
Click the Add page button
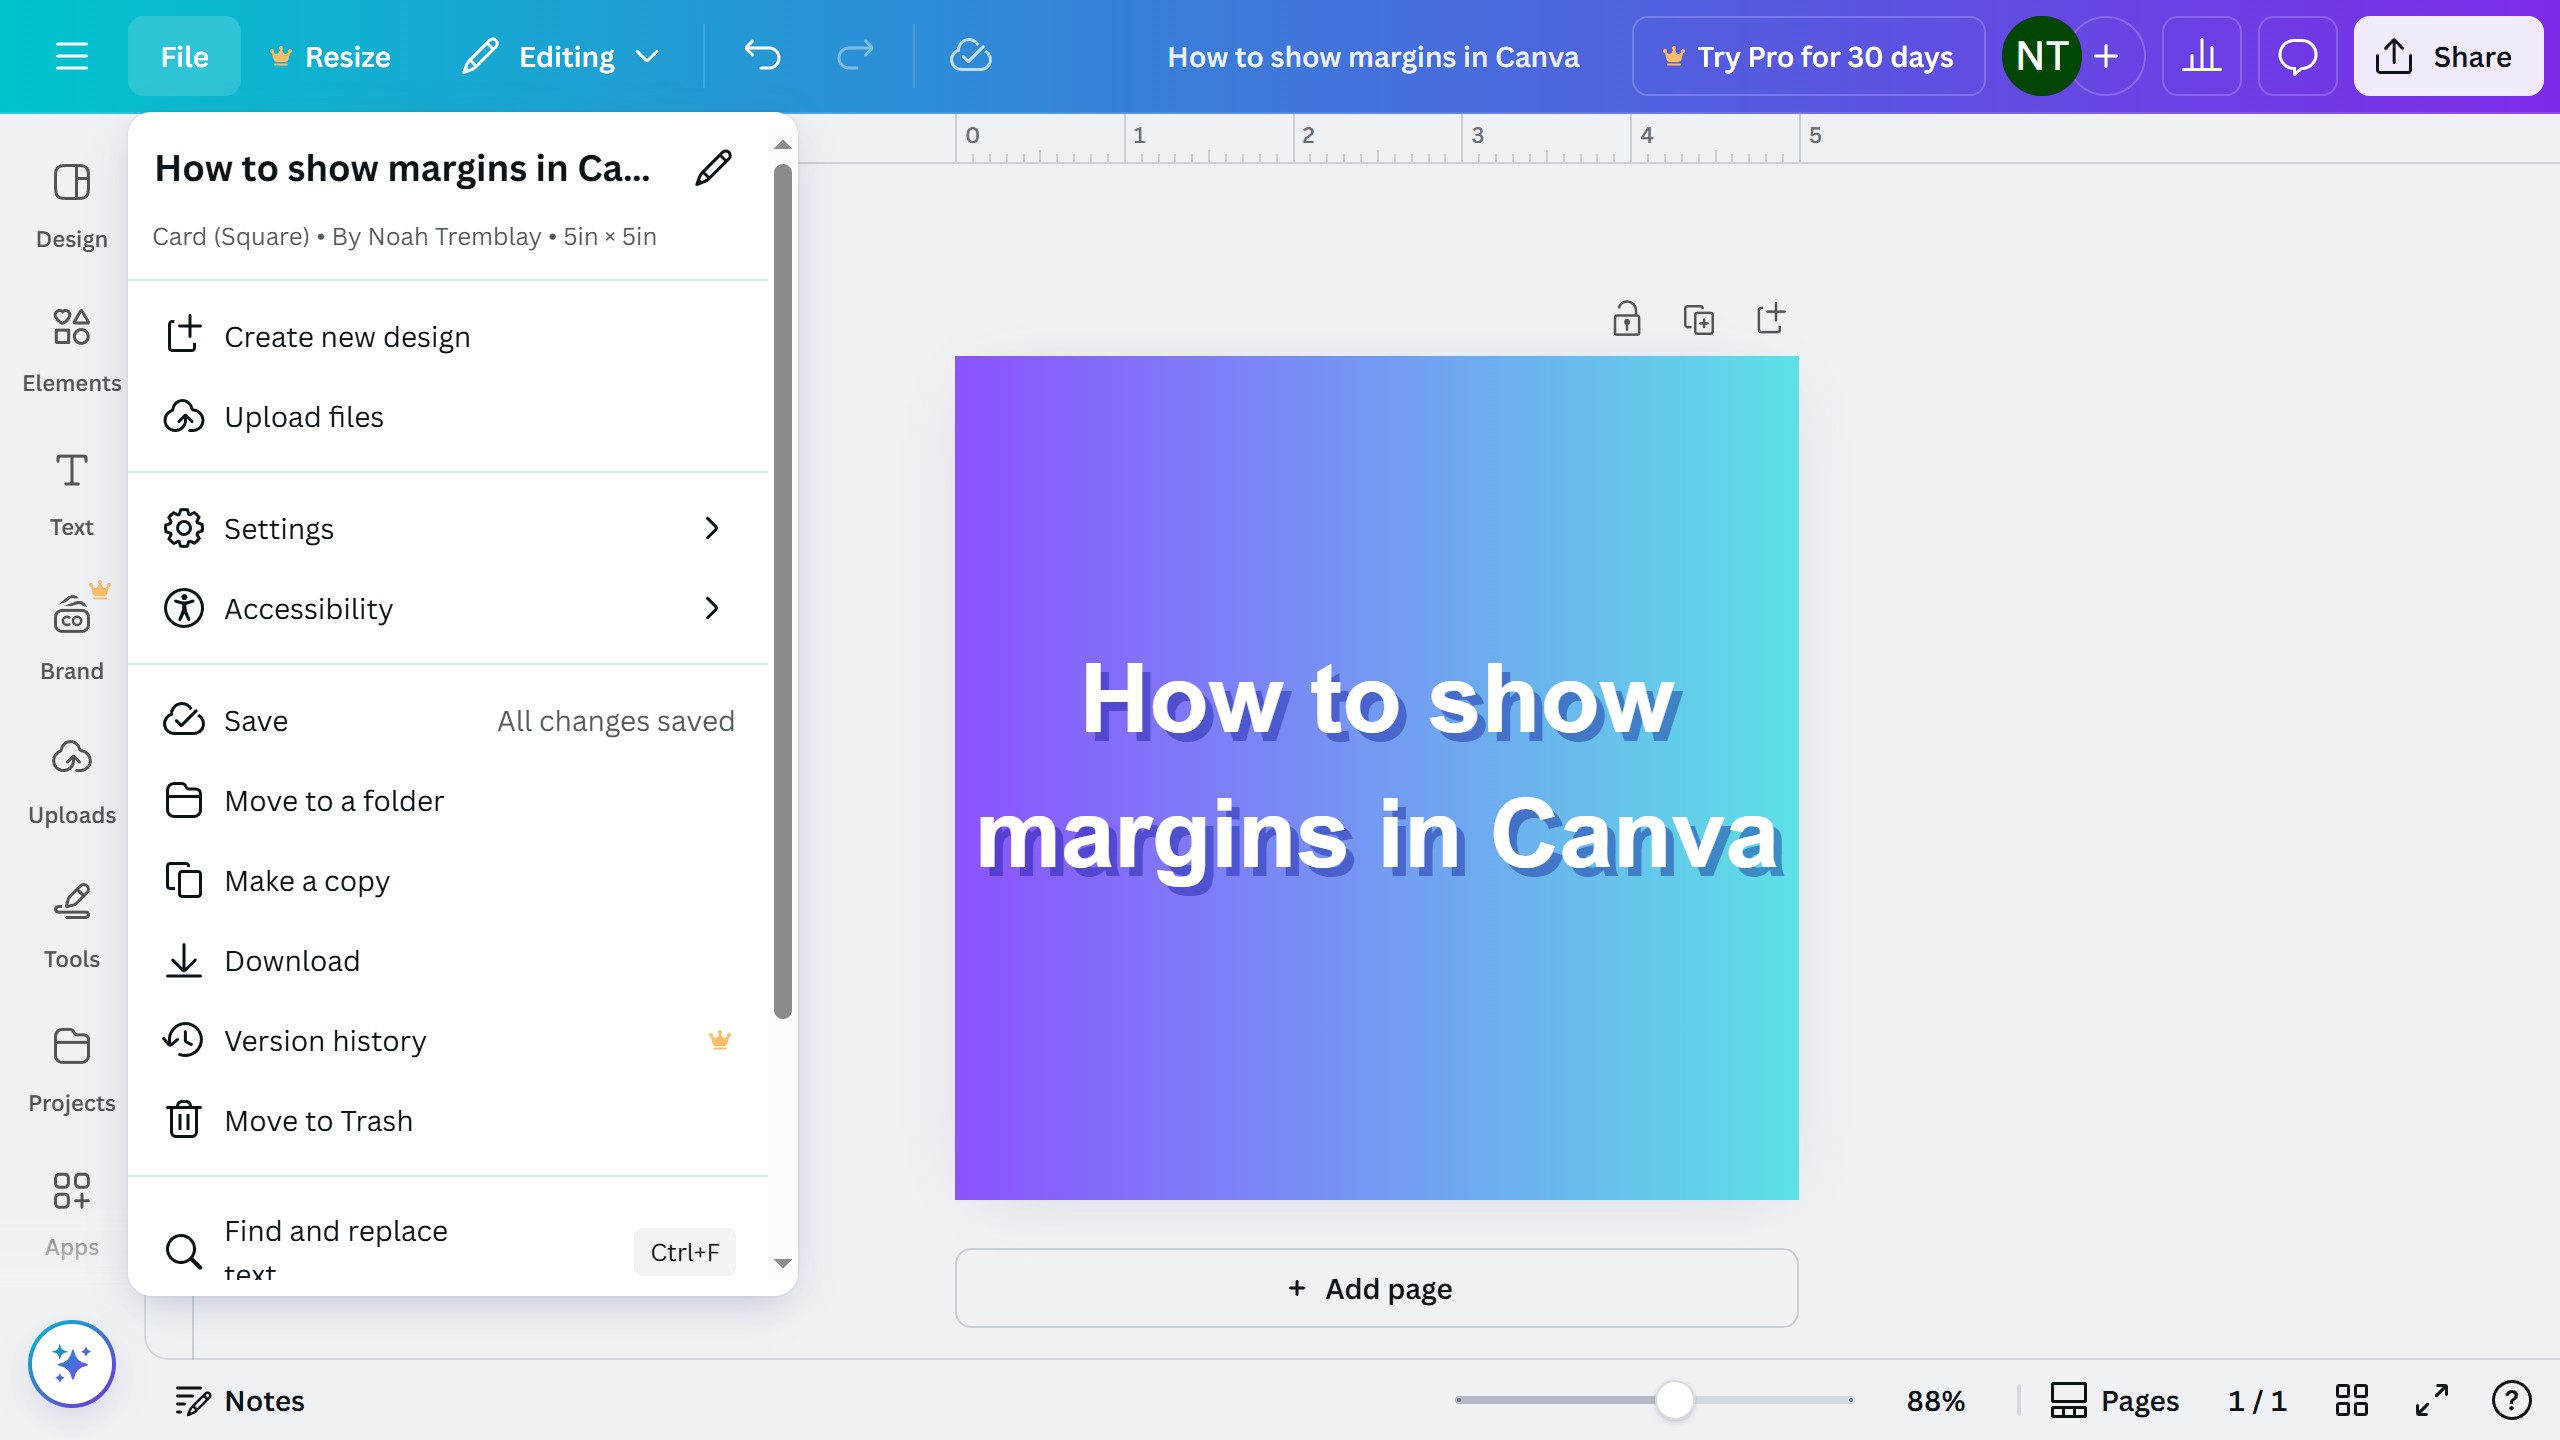(1376, 1288)
